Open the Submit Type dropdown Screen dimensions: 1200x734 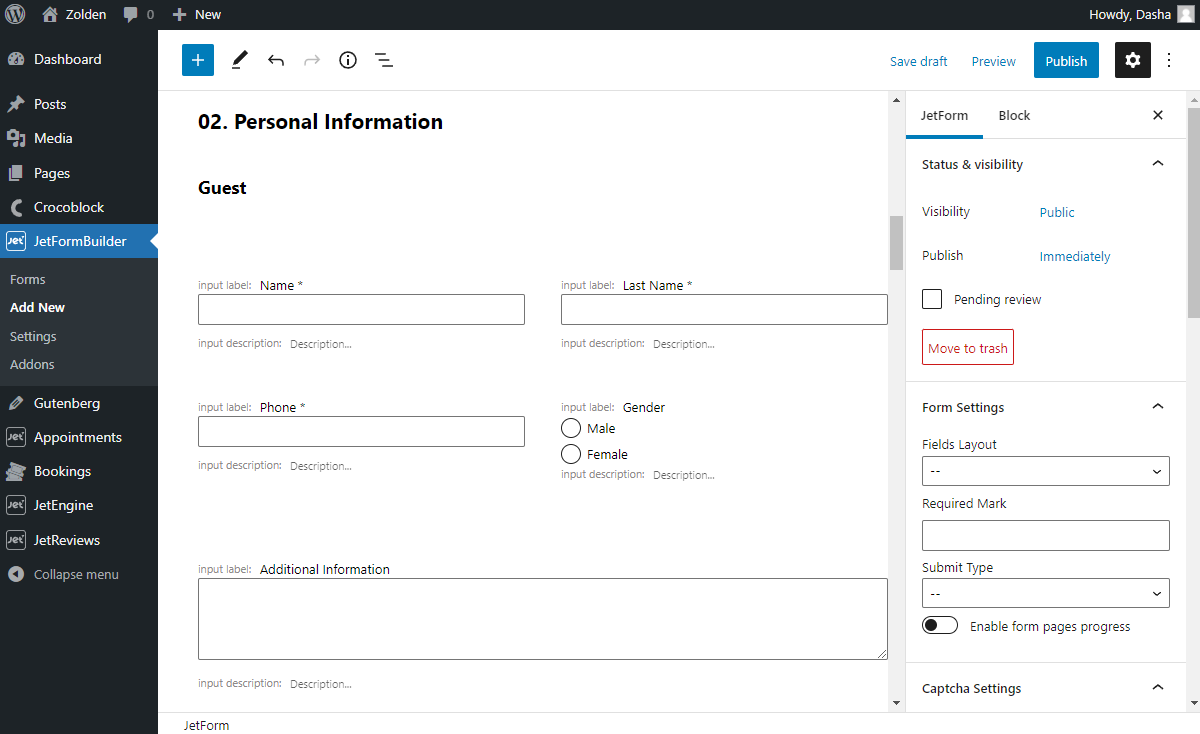point(1045,592)
